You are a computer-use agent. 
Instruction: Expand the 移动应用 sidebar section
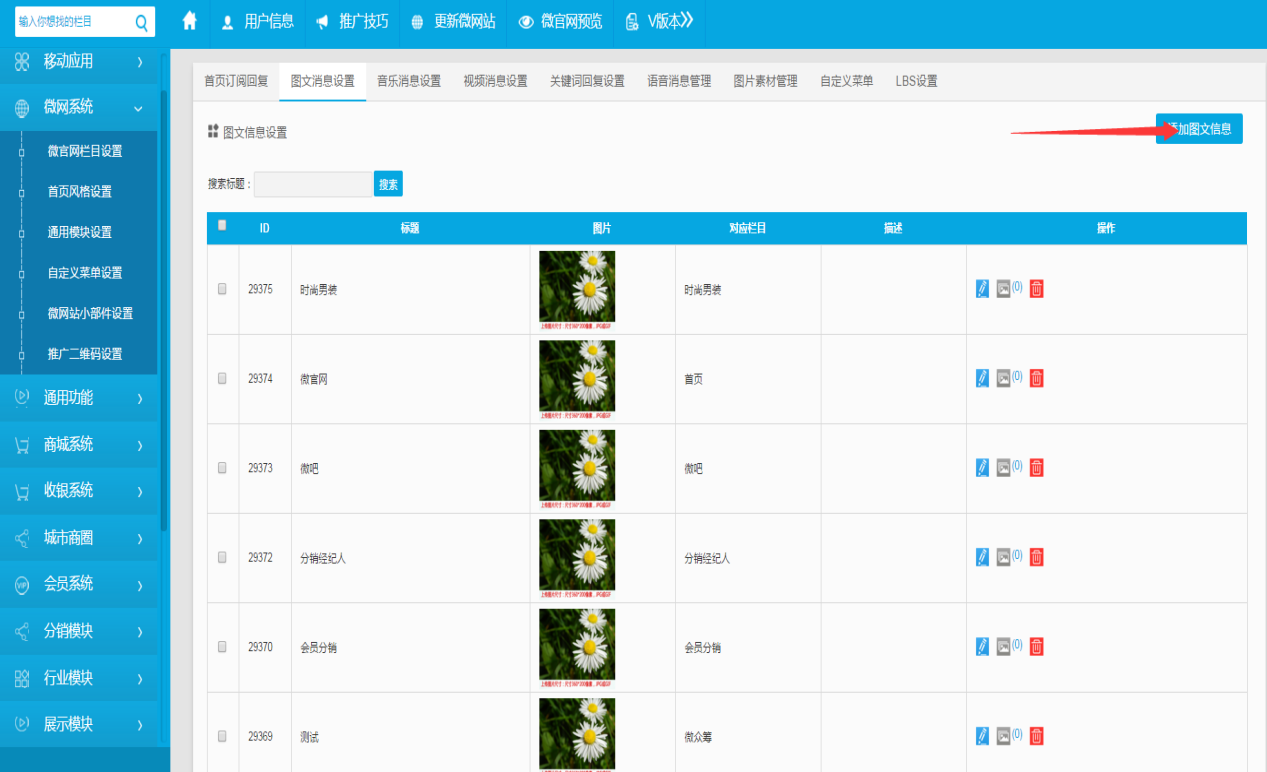pos(78,62)
